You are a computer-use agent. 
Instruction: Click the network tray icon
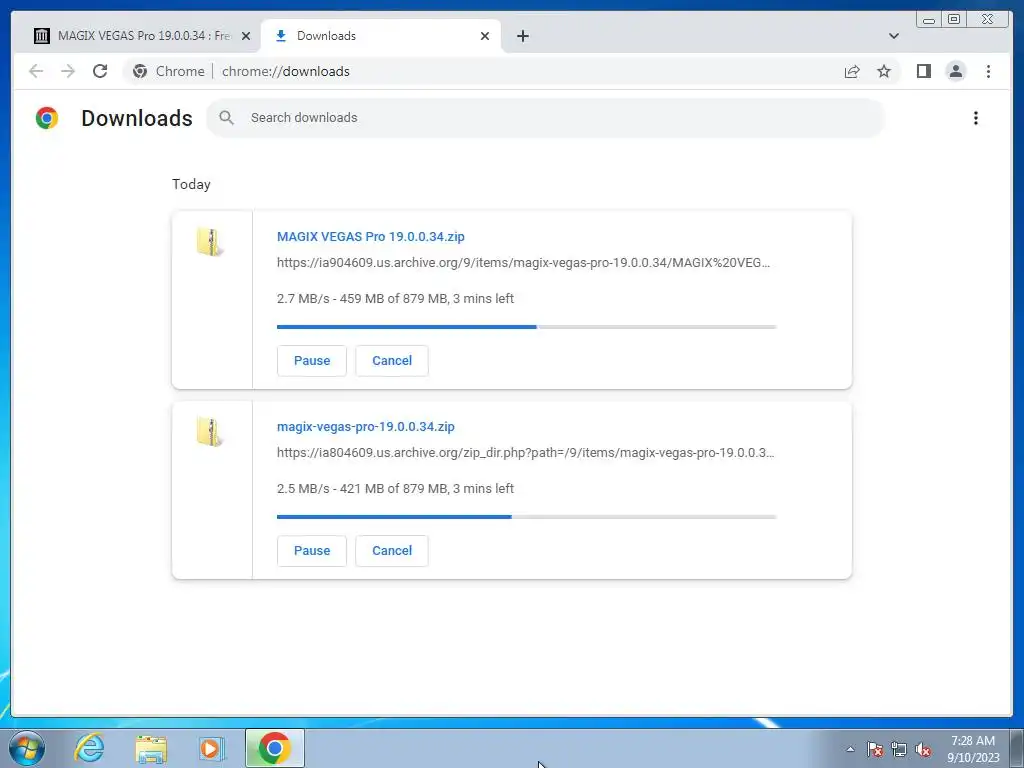click(899, 749)
